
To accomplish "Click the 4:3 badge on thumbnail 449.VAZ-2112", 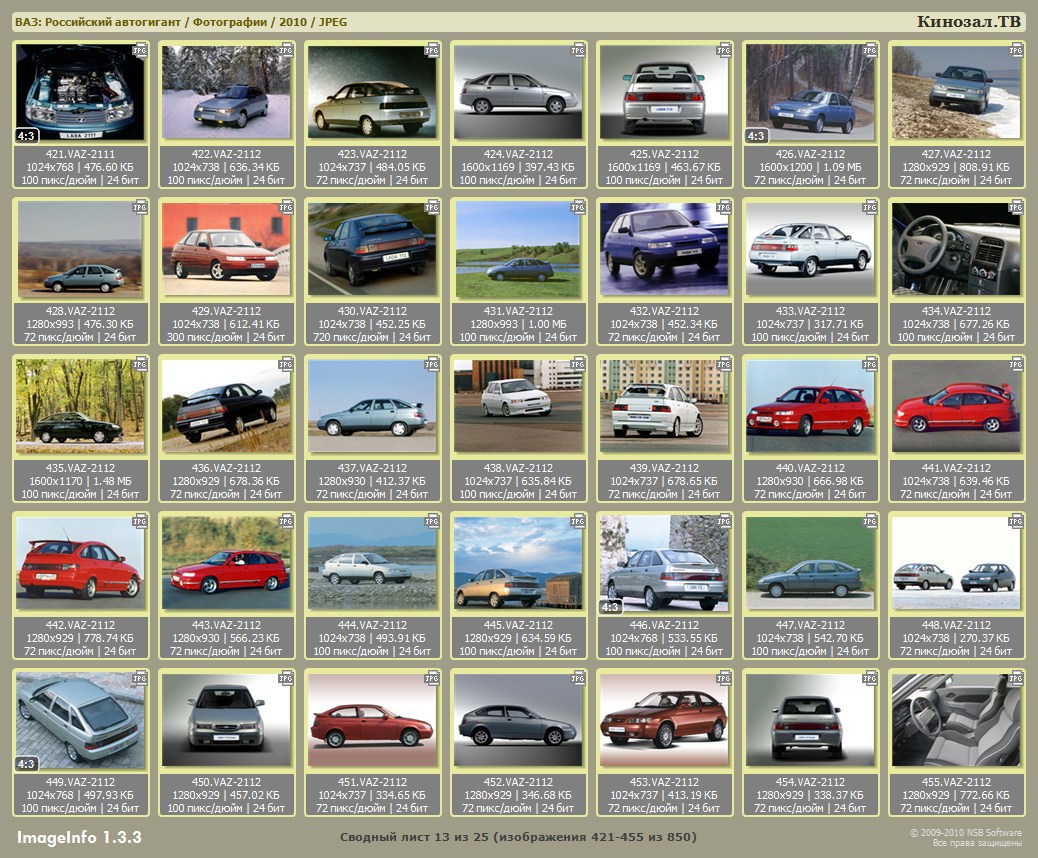I will 27,764.
